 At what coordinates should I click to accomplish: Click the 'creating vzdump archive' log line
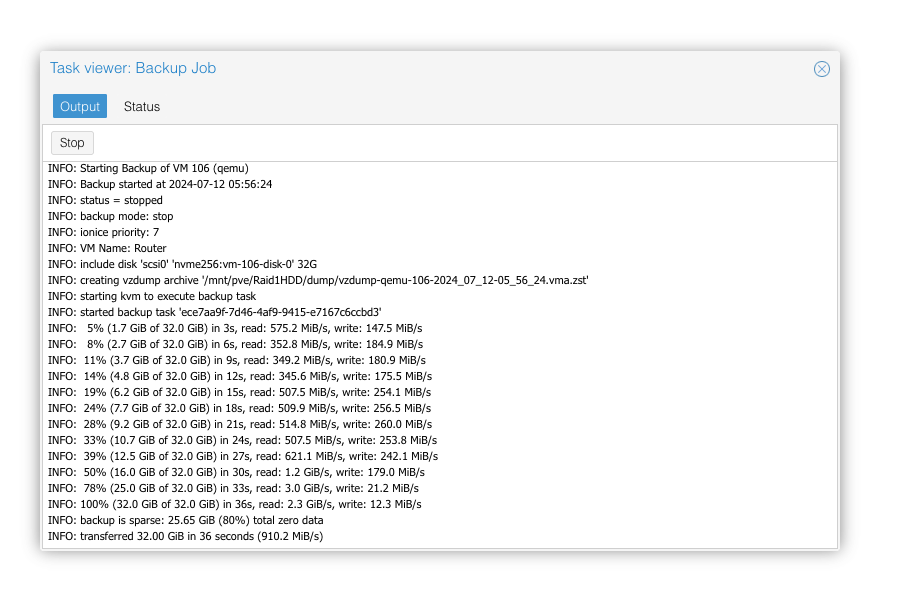(318, 280)
